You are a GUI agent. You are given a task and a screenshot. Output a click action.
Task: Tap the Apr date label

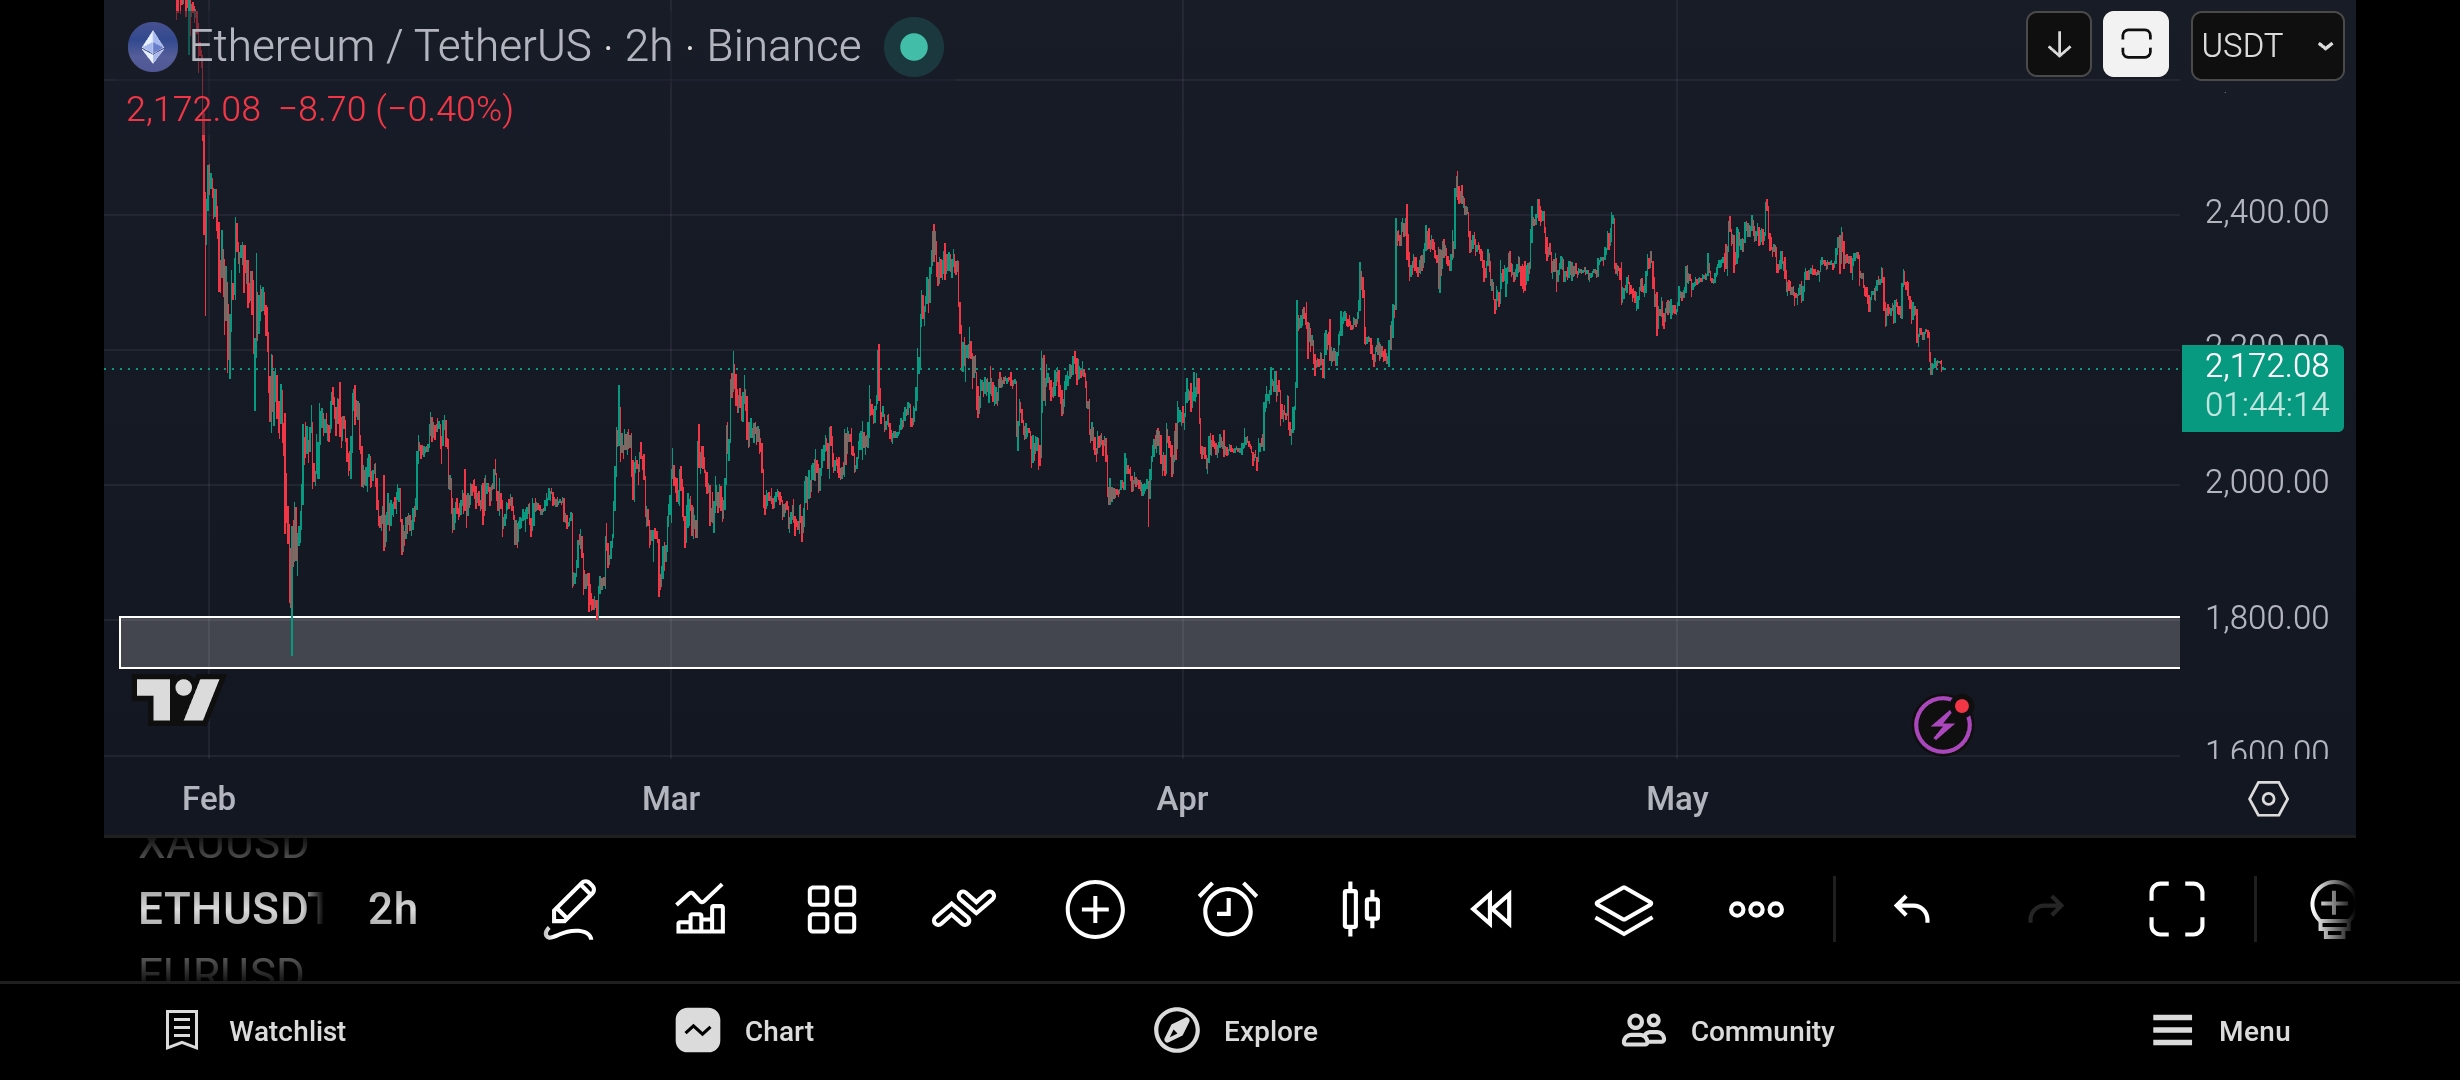pos(1182,799)
